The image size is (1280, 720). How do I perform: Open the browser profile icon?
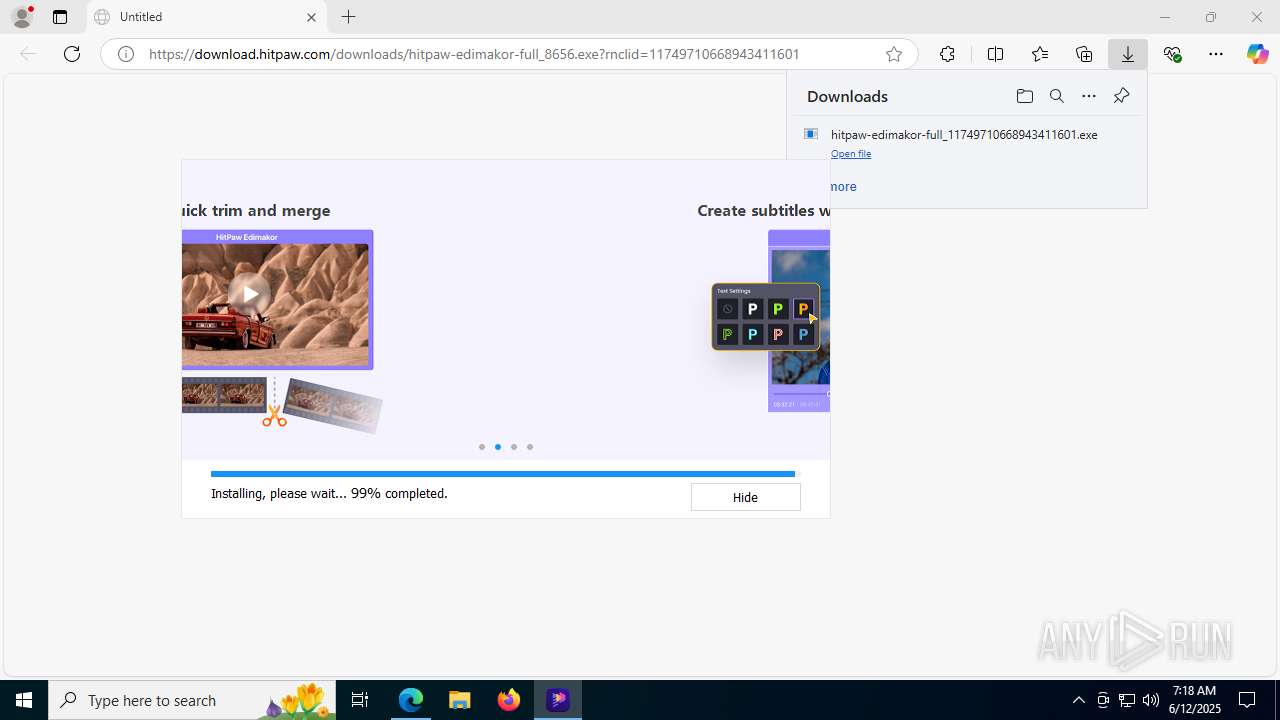(22, 17)
